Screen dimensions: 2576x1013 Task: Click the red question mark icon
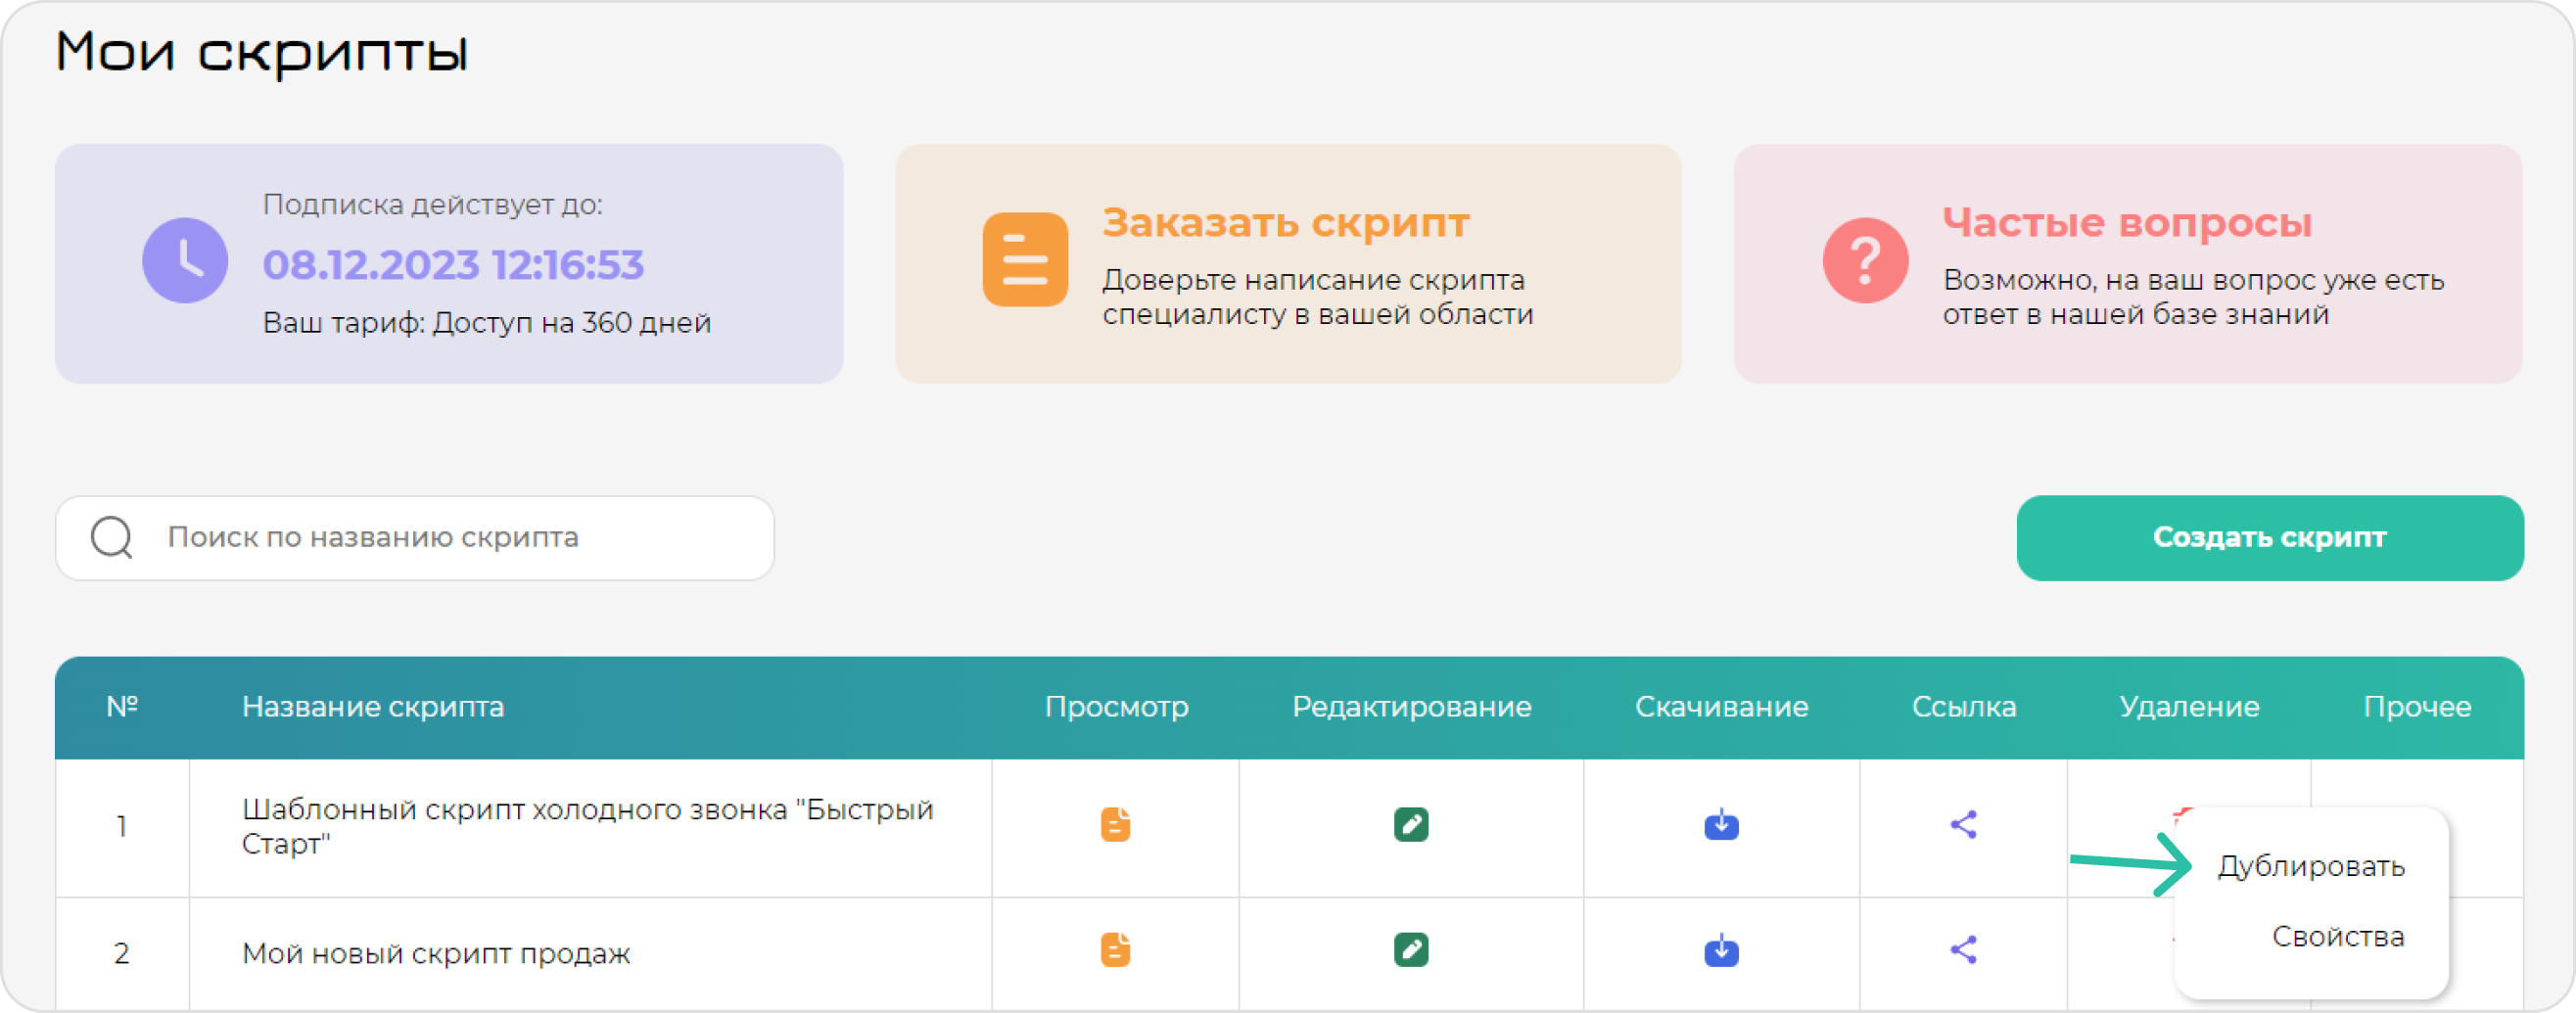1865,261
